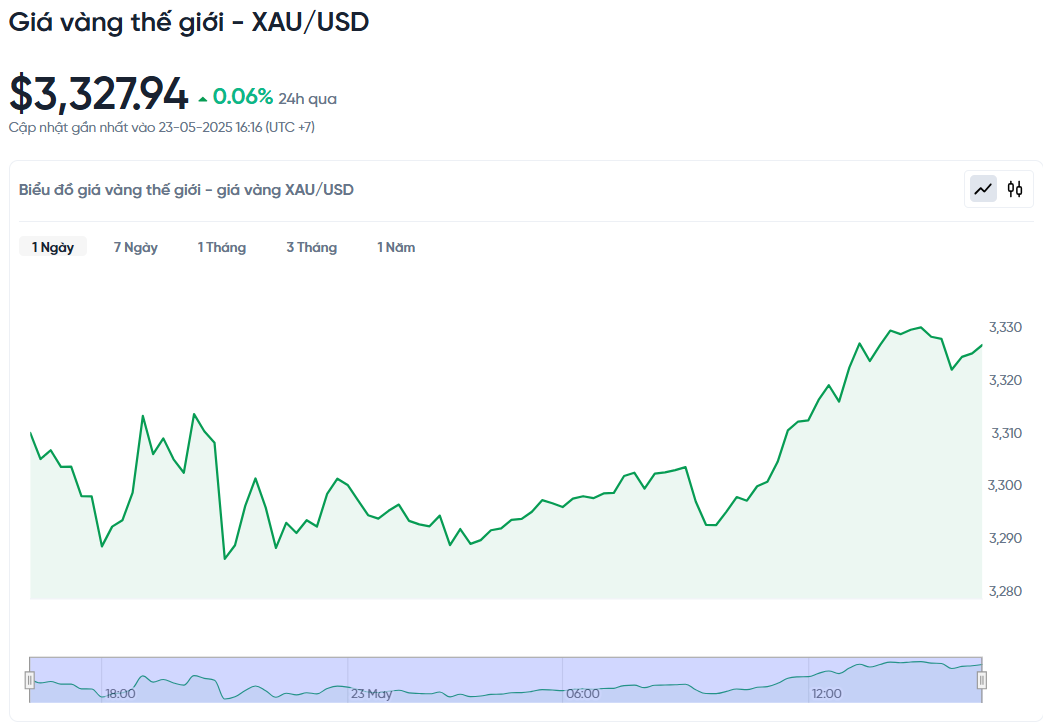Switch to the line chart view icon

coord(984,188)
